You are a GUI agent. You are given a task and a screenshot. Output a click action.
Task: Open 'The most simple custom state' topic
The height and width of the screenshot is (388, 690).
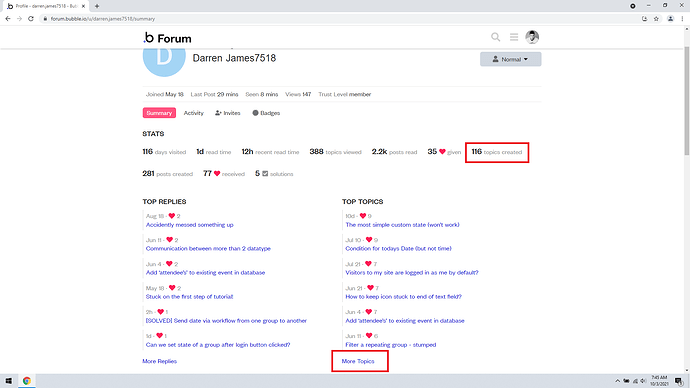pos(402,225)
